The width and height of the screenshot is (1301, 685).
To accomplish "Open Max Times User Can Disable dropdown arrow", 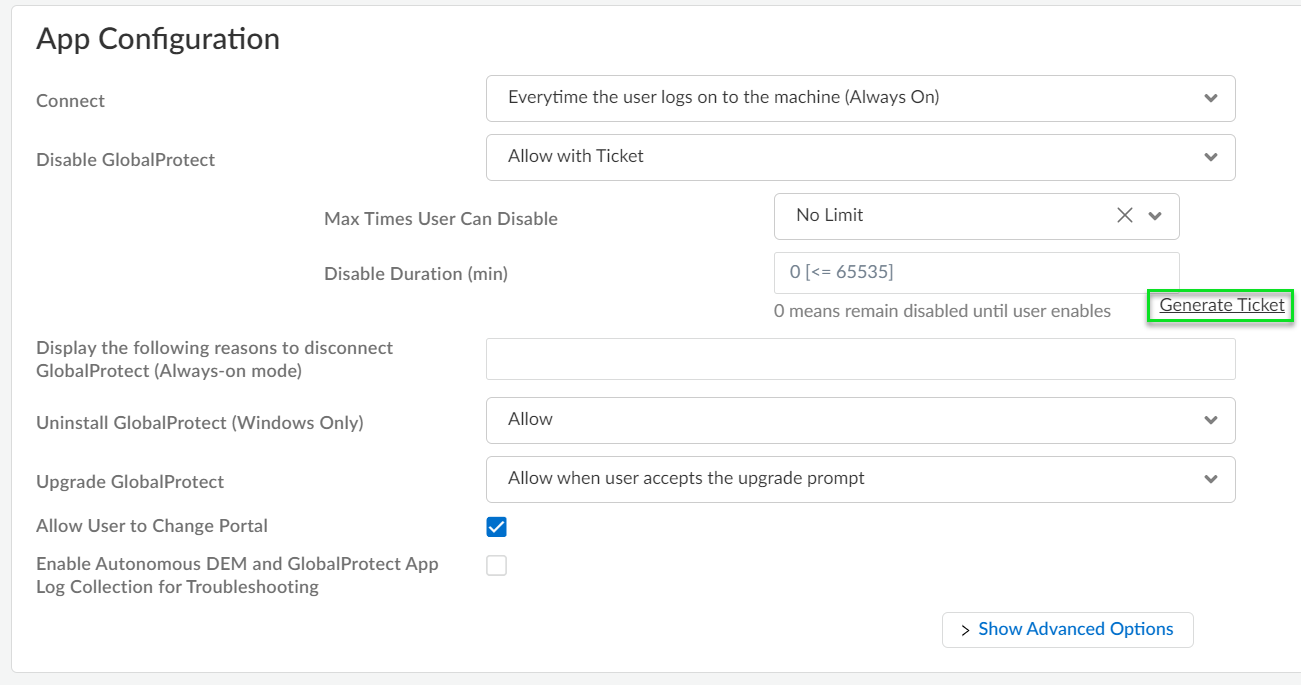I will (x=1155, y=216).
